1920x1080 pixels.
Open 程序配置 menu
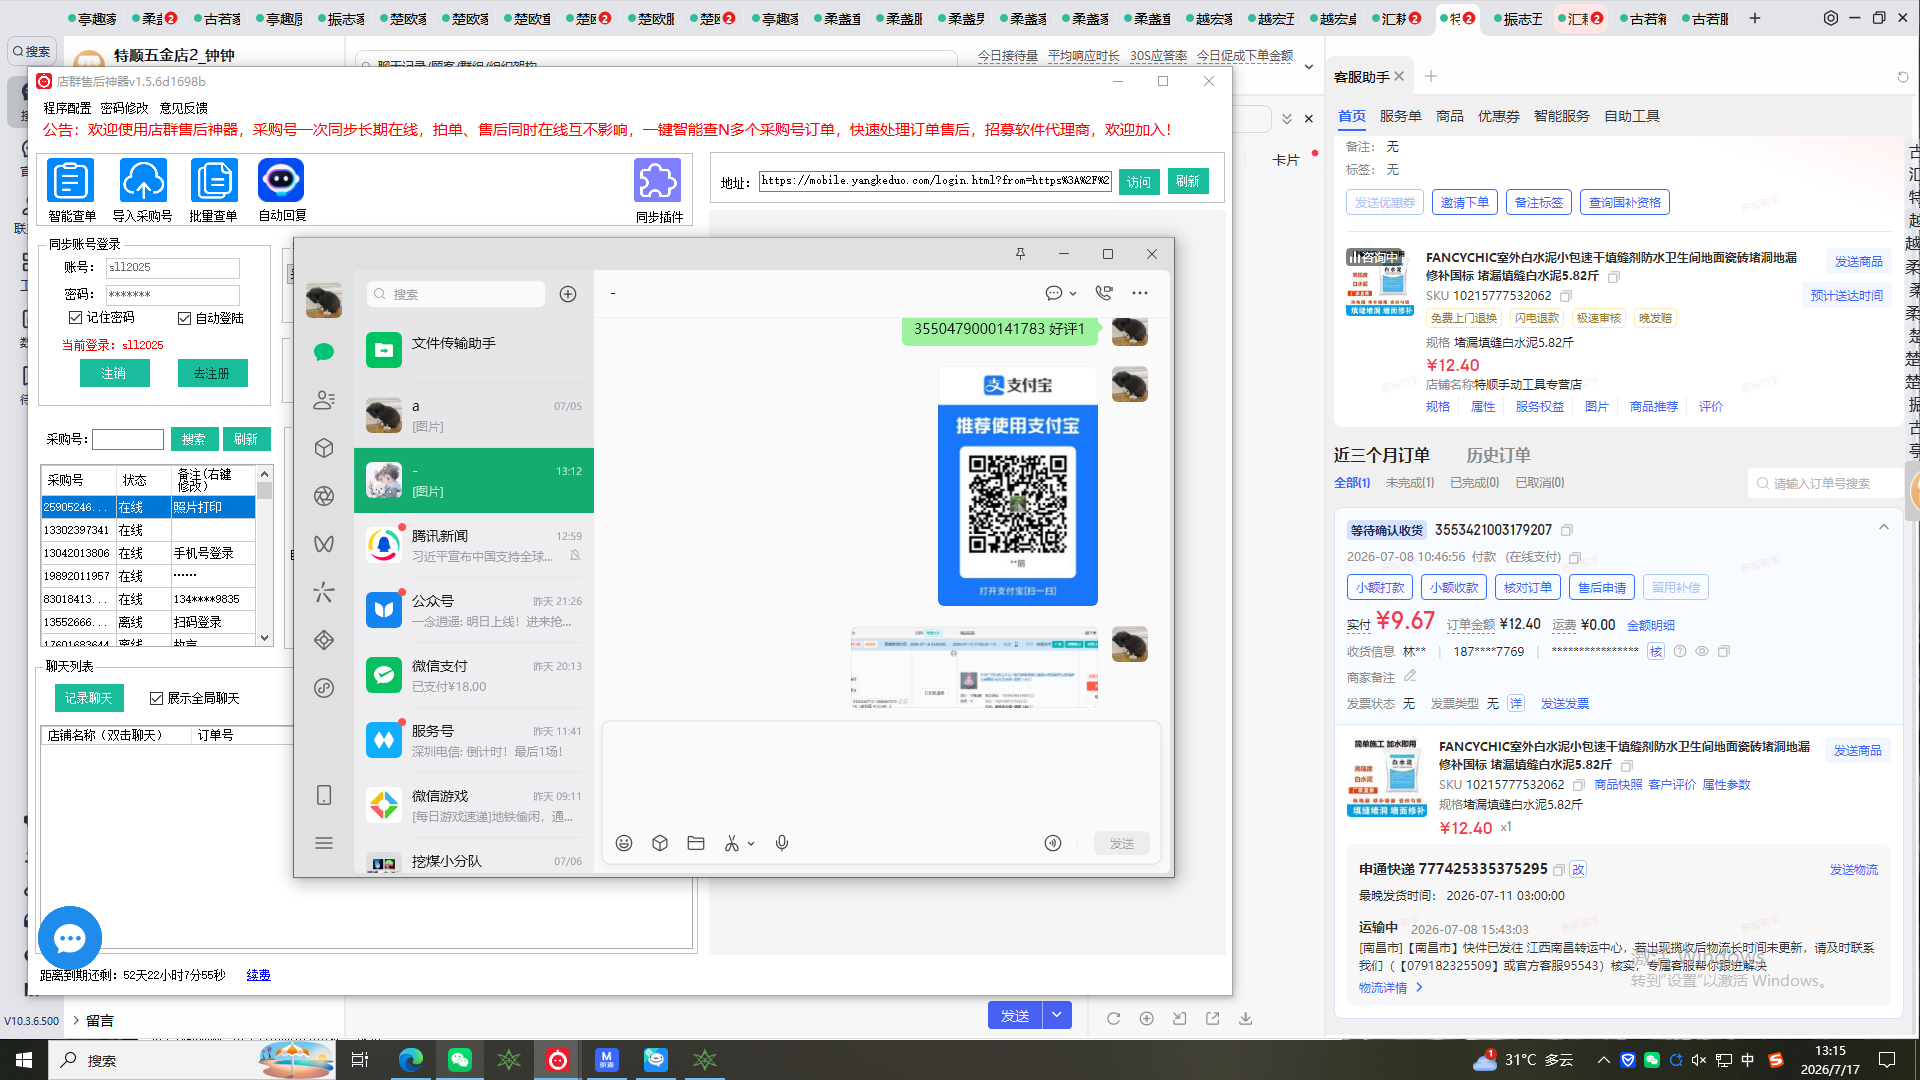(x=67, y=108)
